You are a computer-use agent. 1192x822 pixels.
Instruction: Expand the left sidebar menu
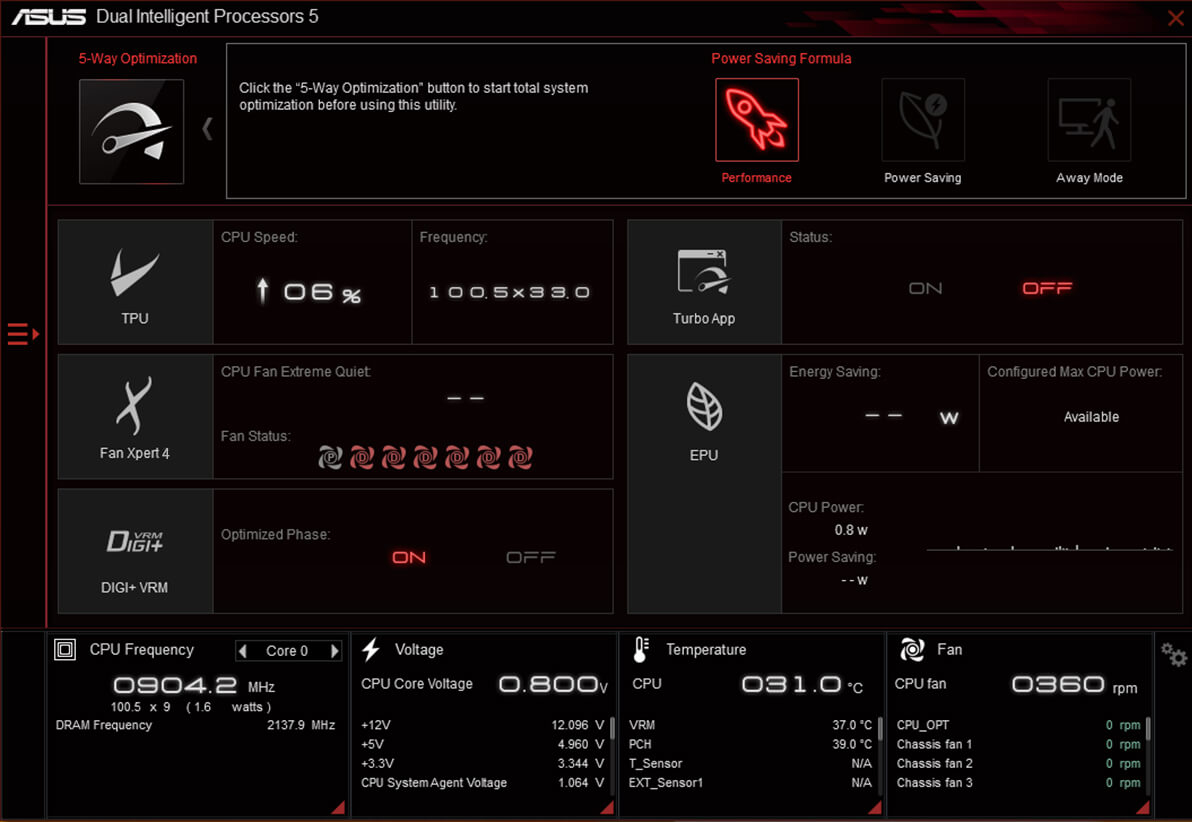tap(22, 334)
